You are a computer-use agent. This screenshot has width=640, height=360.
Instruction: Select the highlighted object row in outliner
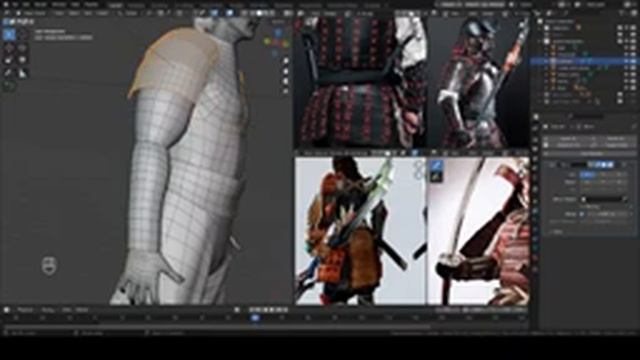pos(584,61)
